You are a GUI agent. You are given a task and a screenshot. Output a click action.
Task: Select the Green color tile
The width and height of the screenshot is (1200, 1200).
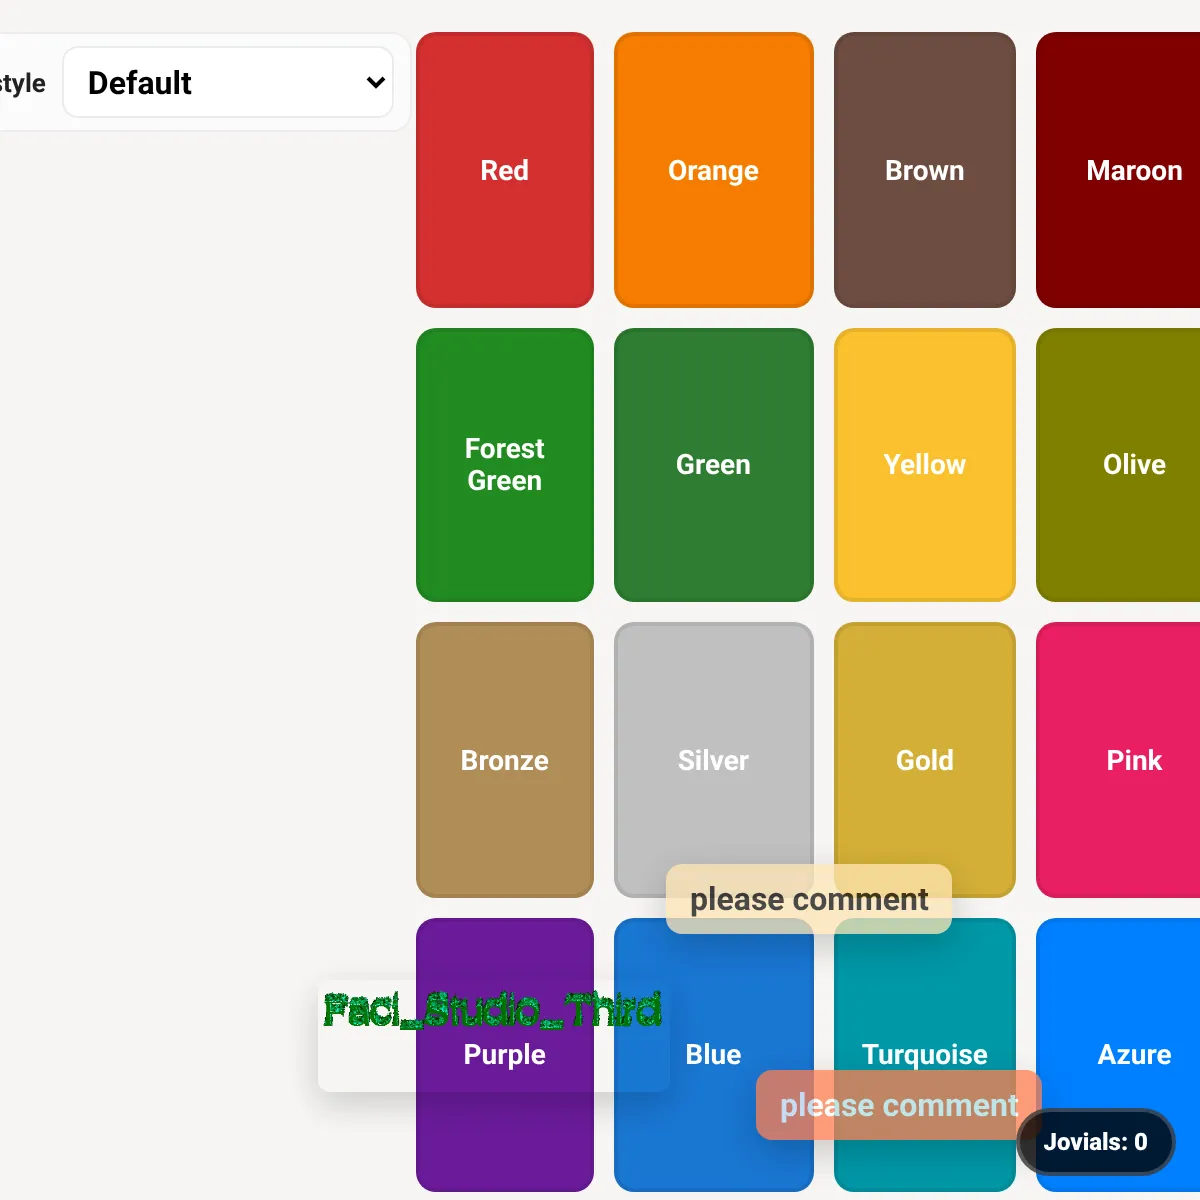pyautogui.click(x=713, y=464)
